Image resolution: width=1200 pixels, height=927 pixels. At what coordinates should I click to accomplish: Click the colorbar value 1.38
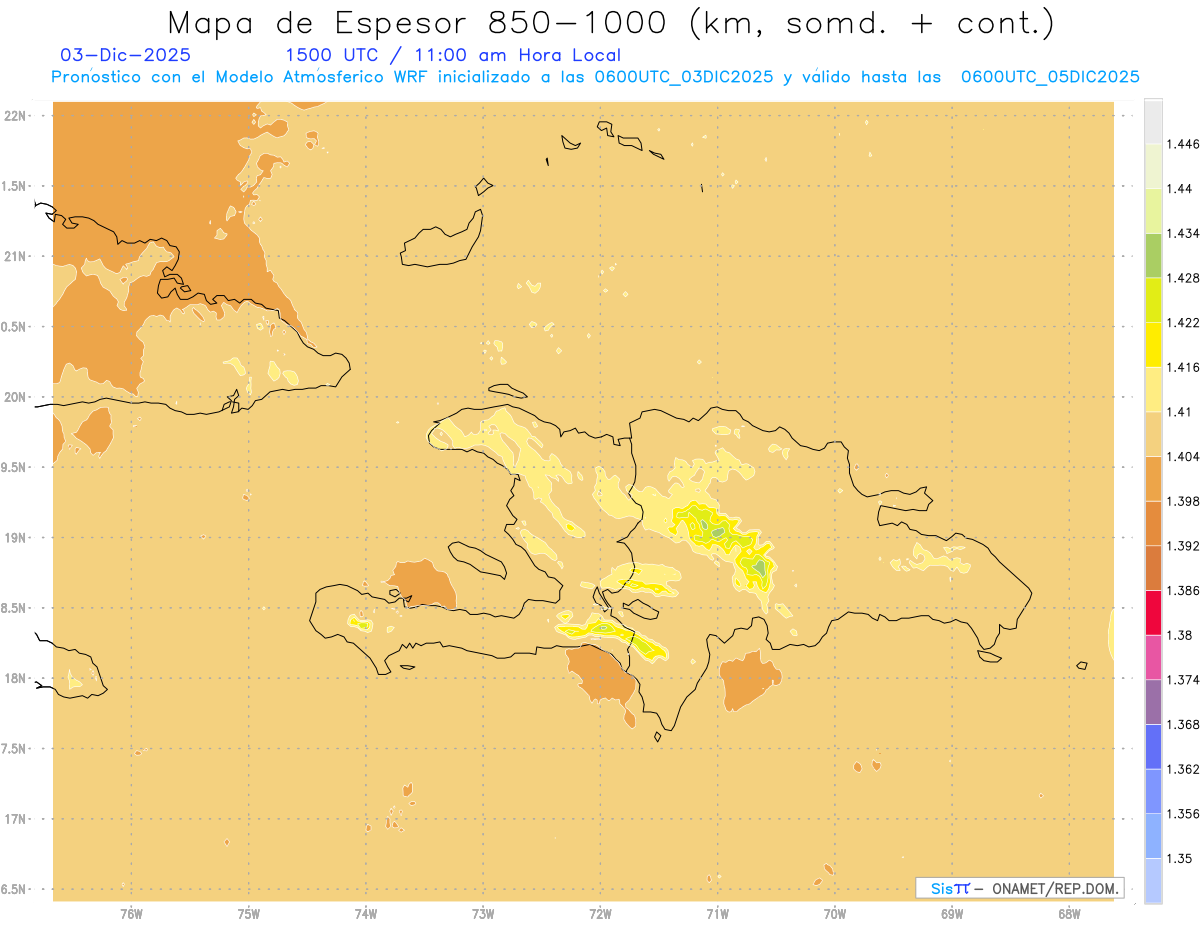tap(1180, 635)
